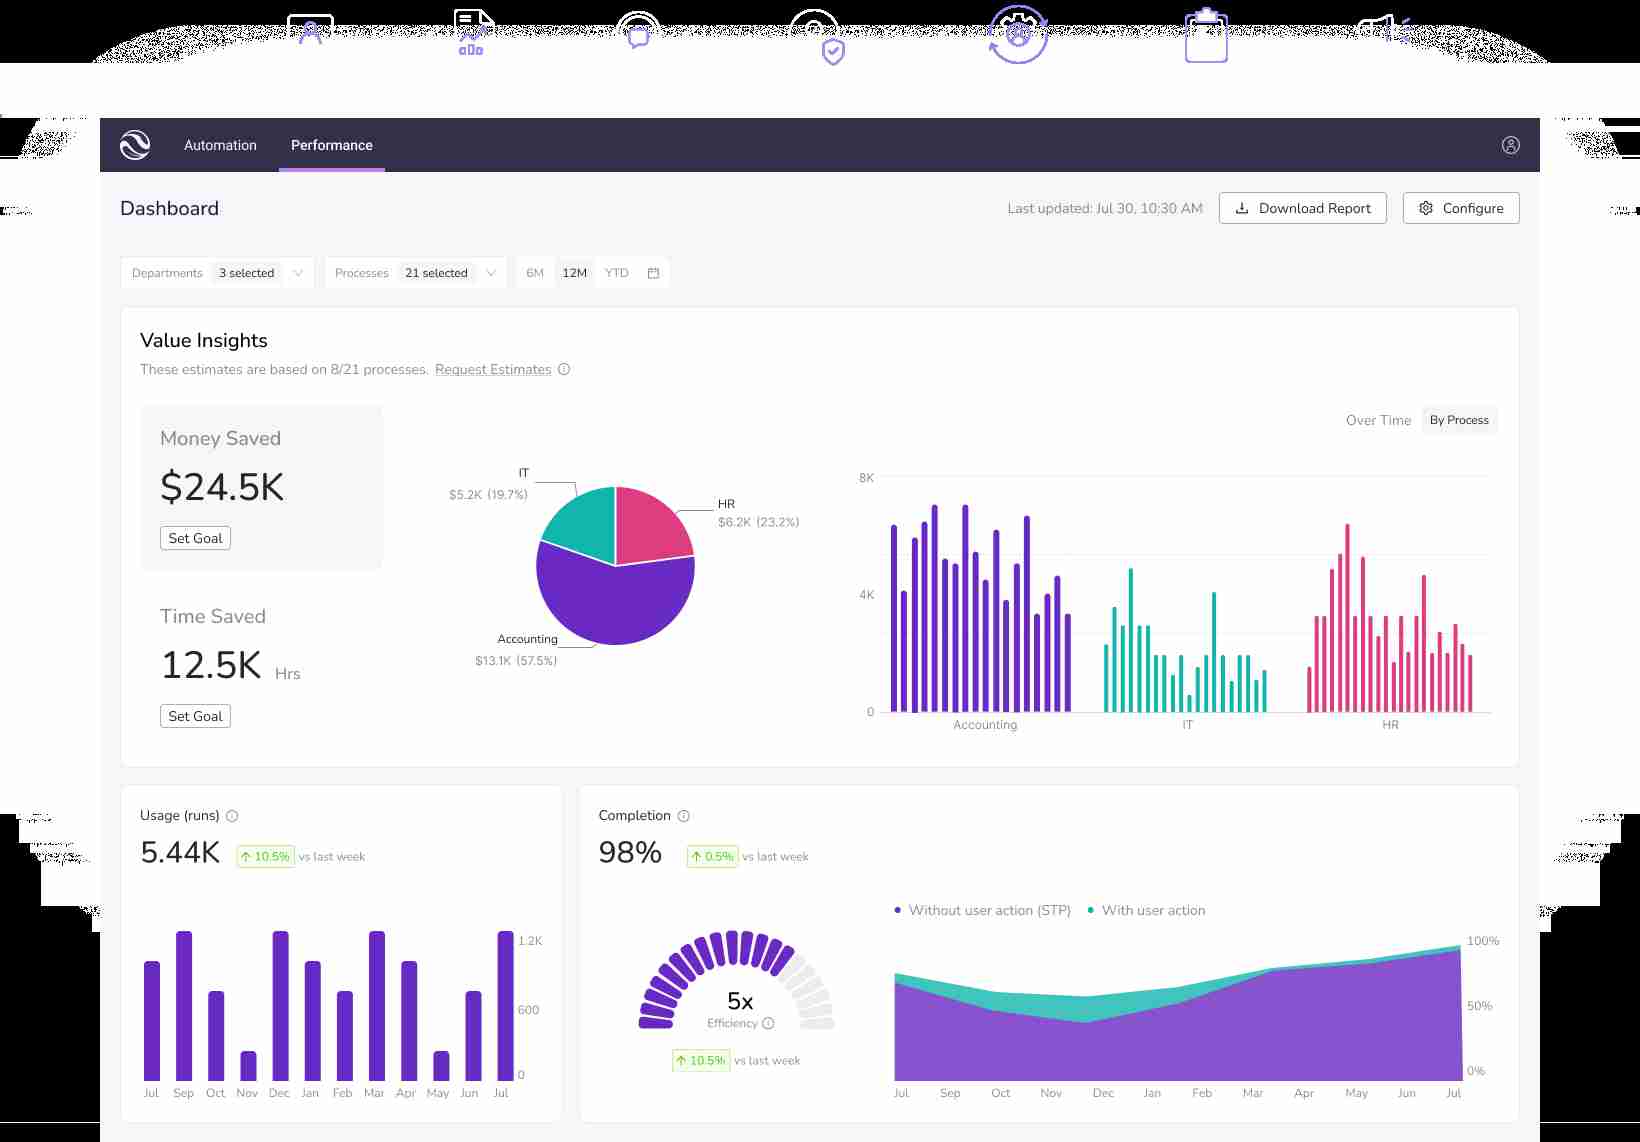This screenshot has height=1142, width=1640.
Task: Click the gear icon in Configure
Action: click(x=1426, y=208)
